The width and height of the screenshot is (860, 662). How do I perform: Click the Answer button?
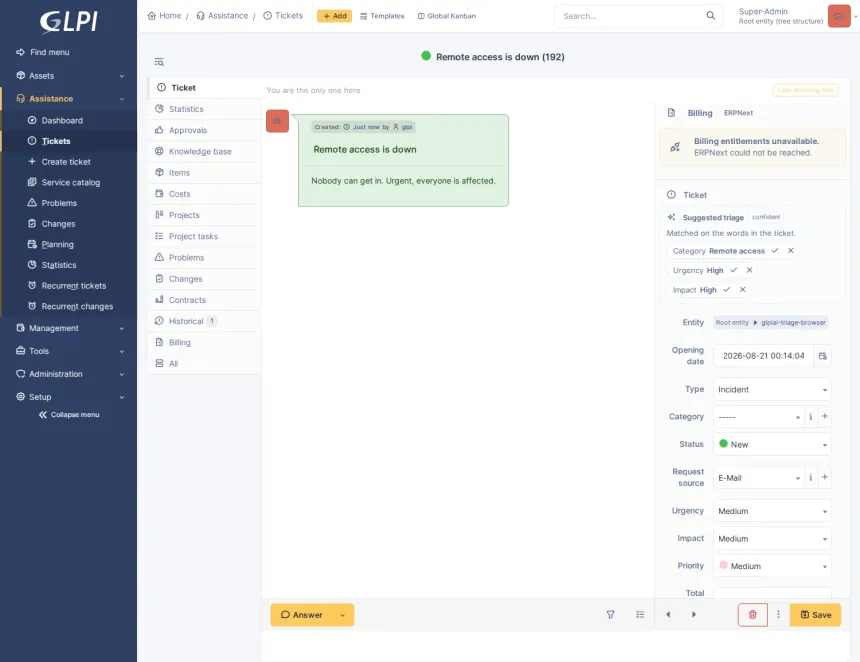tap(302, 615)
